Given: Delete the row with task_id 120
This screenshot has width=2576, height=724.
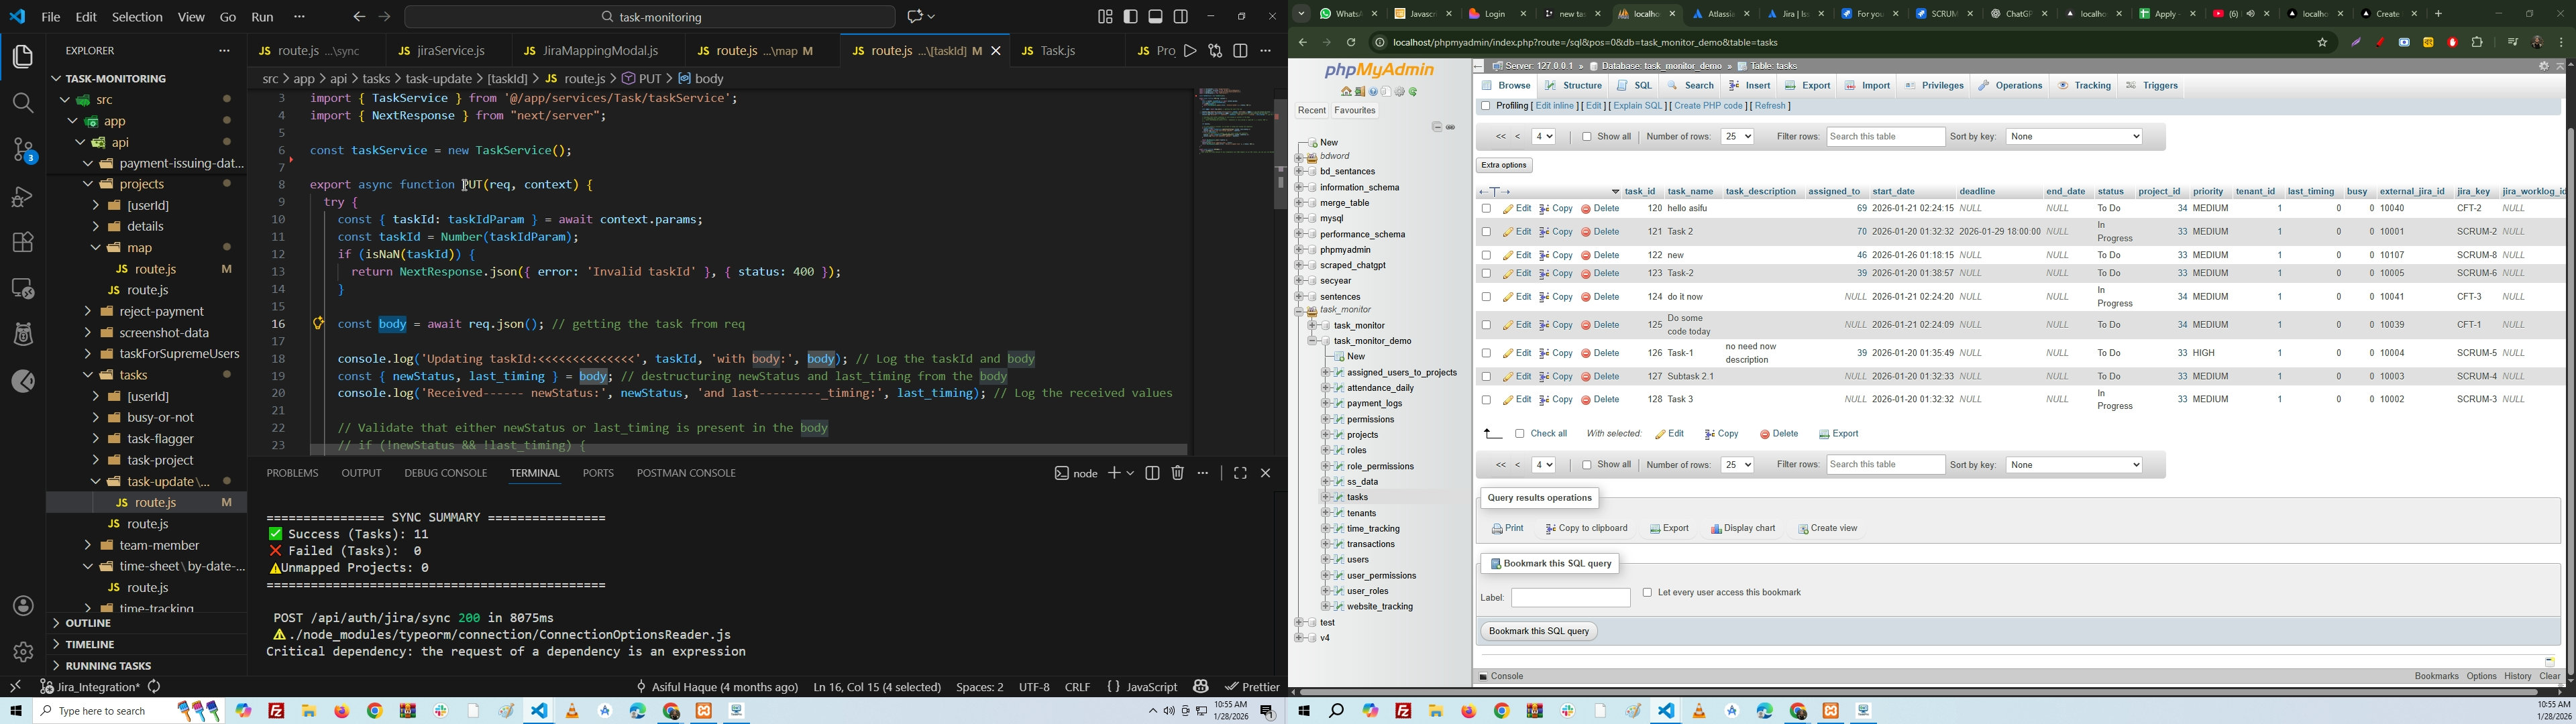Looking at the screenshot, I should [1600, 209].
